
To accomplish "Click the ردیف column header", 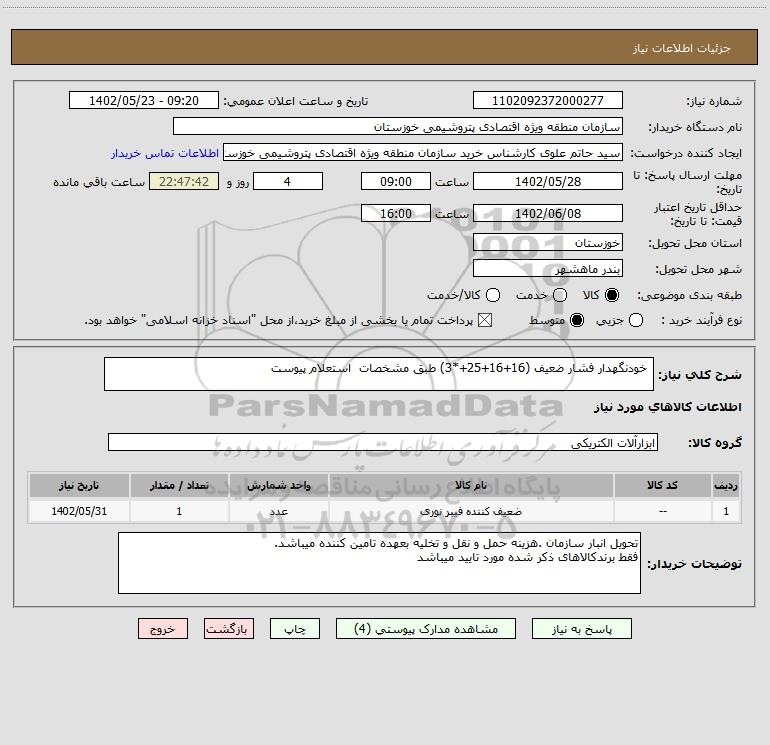I will tap(726, 485).
